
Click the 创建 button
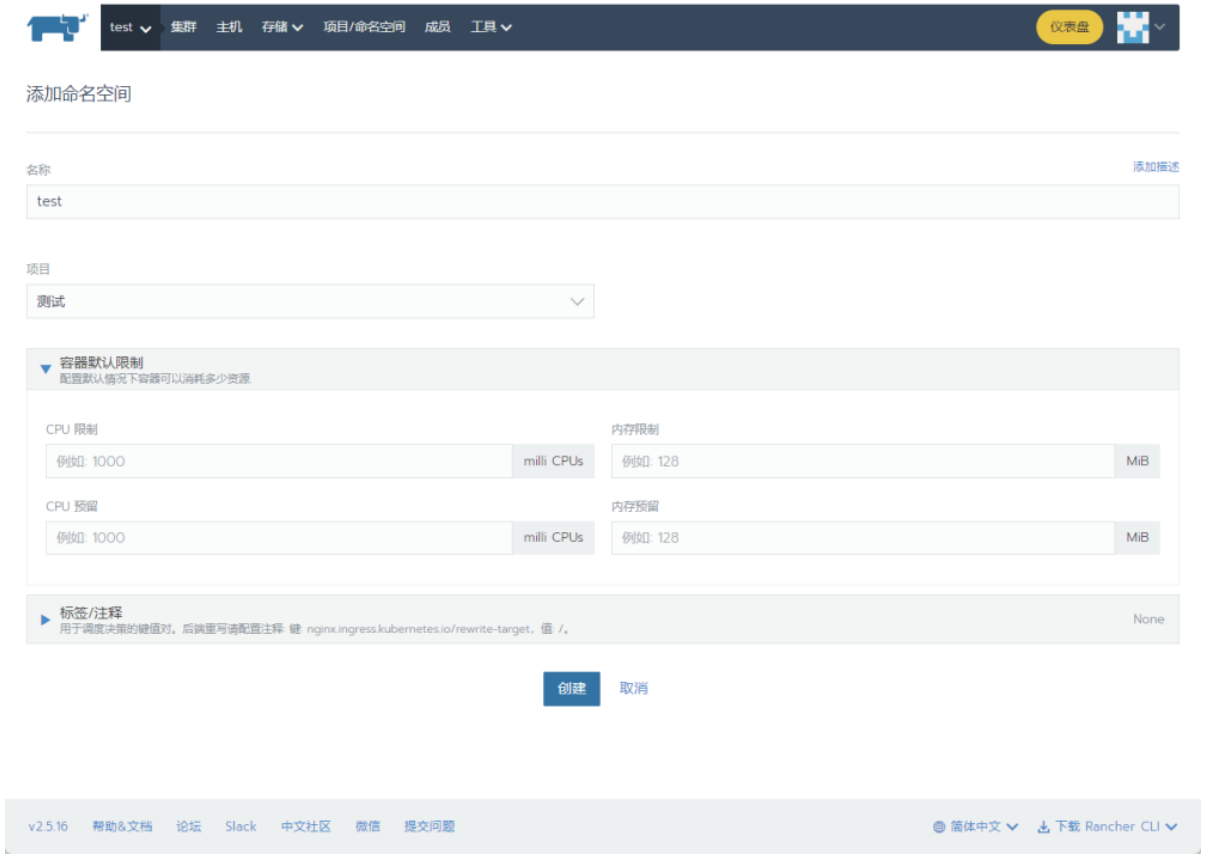[x=571, y=689]
